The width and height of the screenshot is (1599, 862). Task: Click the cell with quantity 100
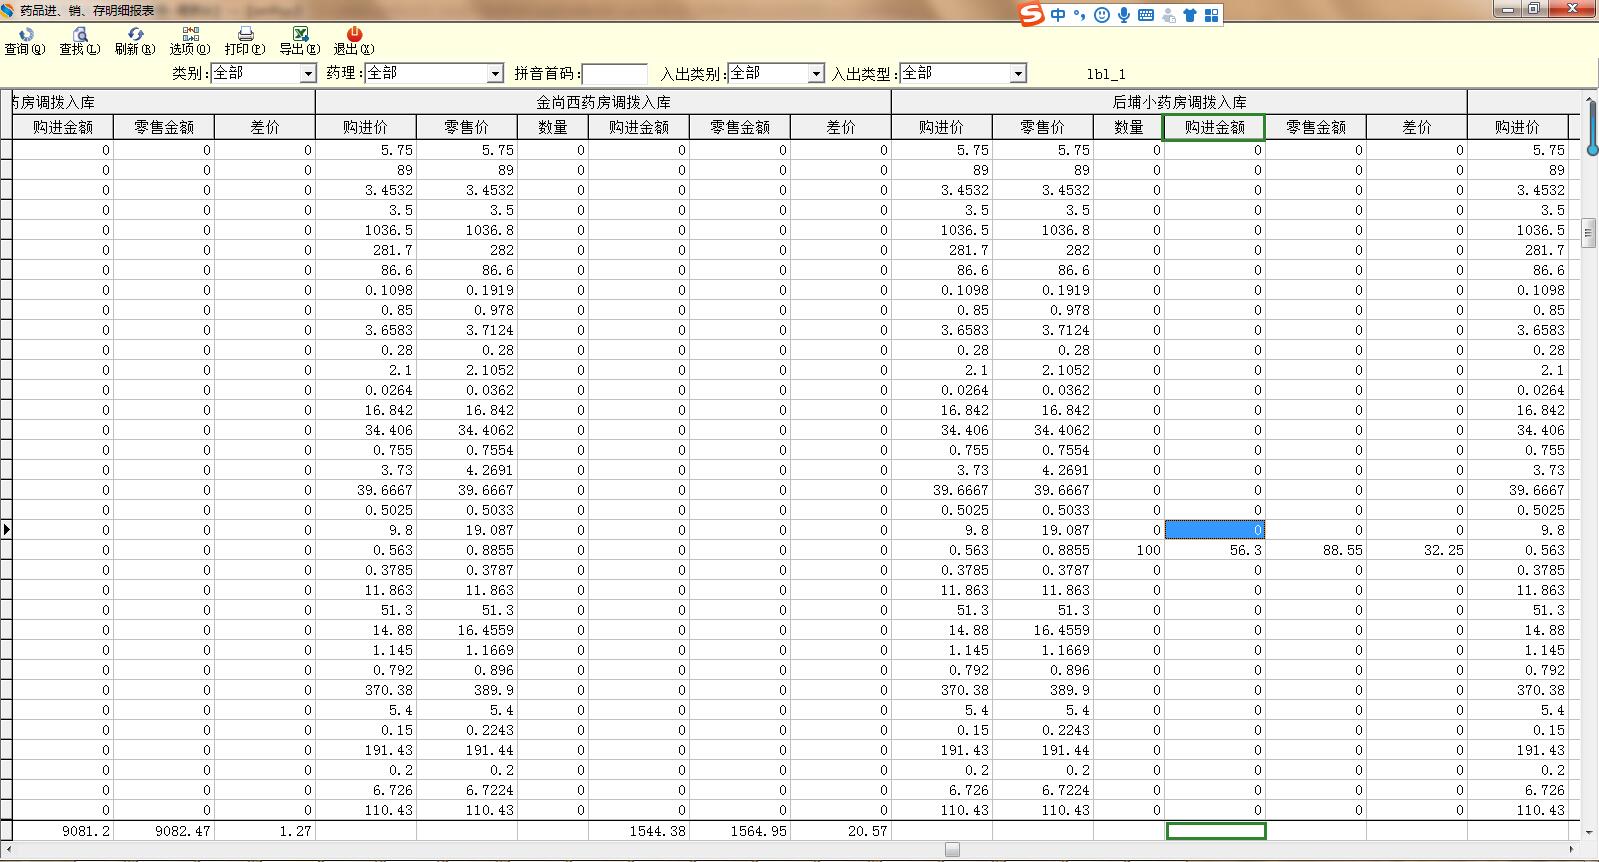1128,550
